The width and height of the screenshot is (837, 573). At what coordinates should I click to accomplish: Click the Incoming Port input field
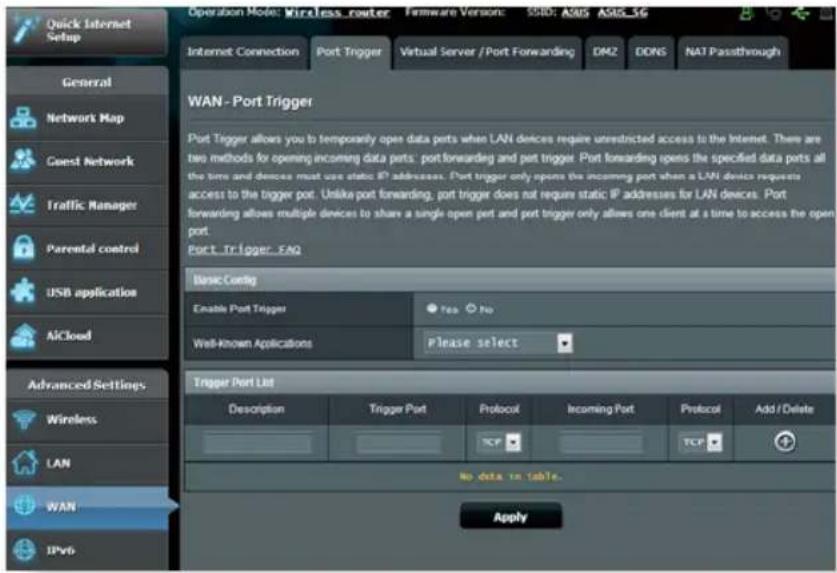coord(601,443)
